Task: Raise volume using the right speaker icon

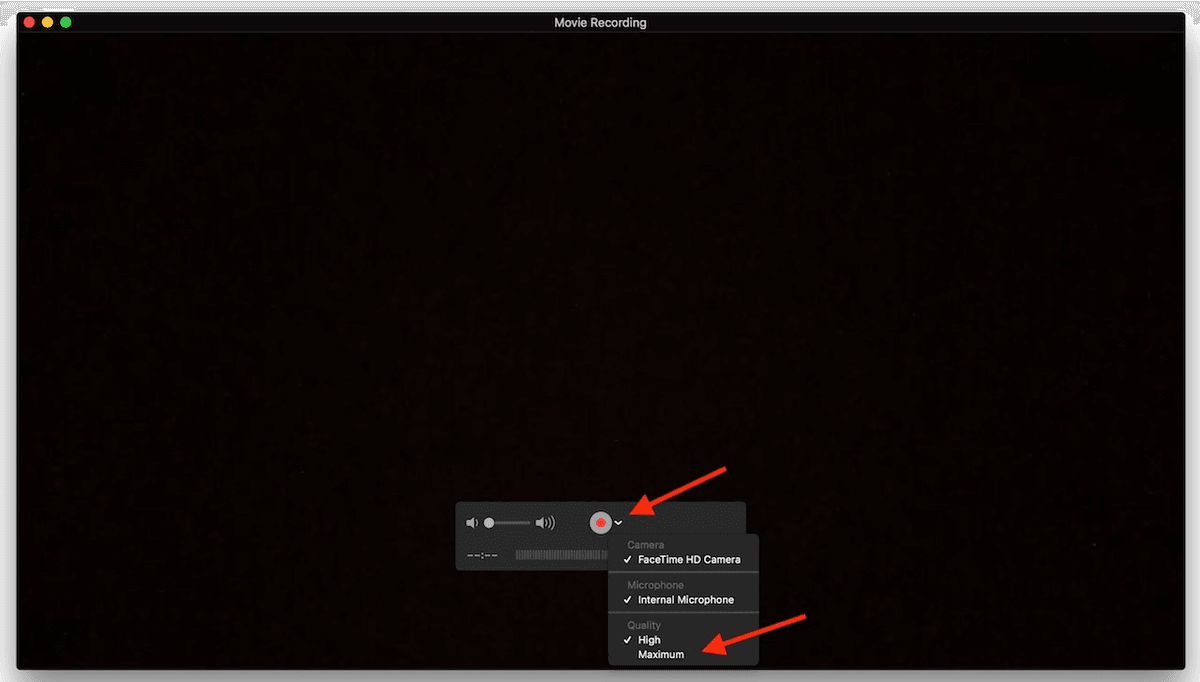Action: (x=545, y=522)
